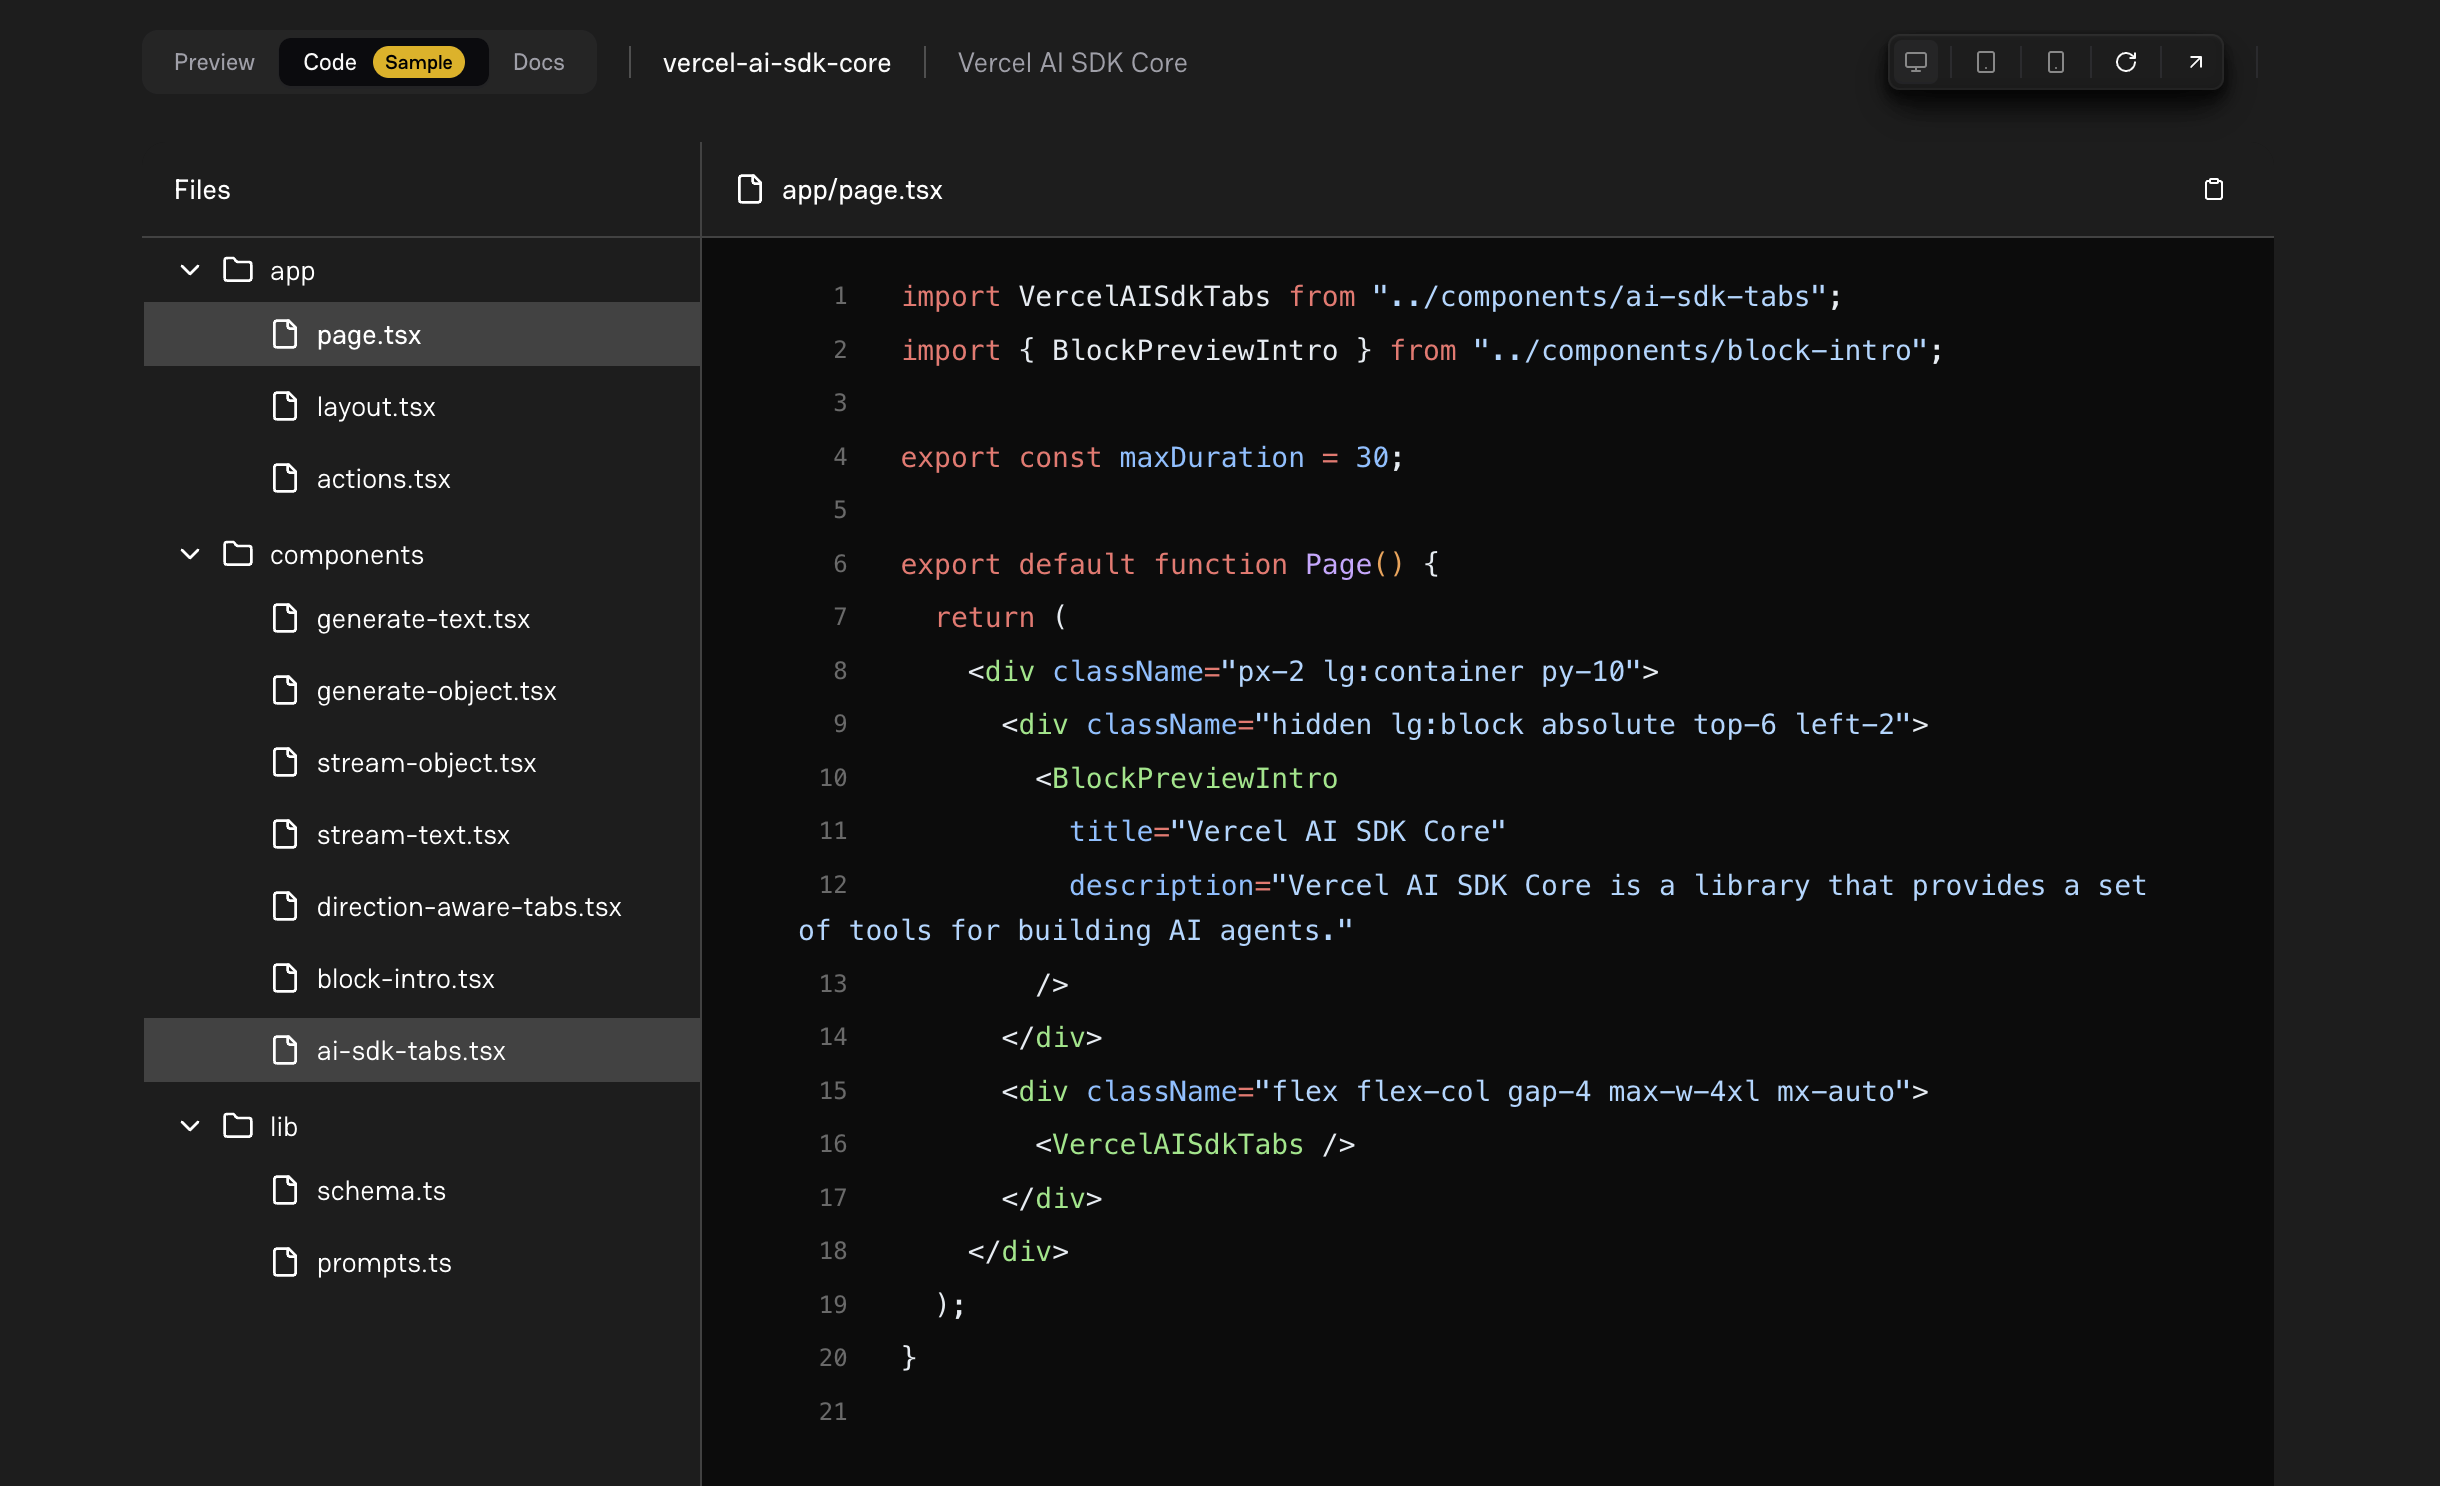2440x1486 pixels.
Task: Open schema.ts file
Action: pos(422,1190)
